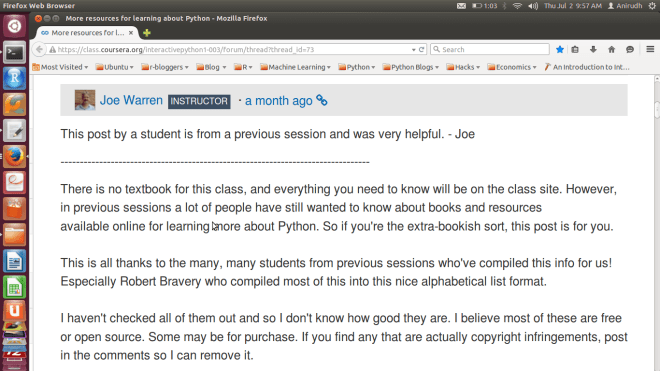Expand r-bloggers bookmarks folder
660x371 pixels.
click(x=165, y=67)
